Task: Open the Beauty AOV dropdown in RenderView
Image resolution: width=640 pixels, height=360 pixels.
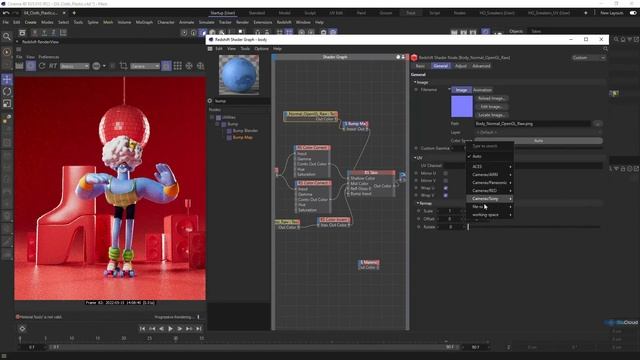Action: tap(74, 66)
